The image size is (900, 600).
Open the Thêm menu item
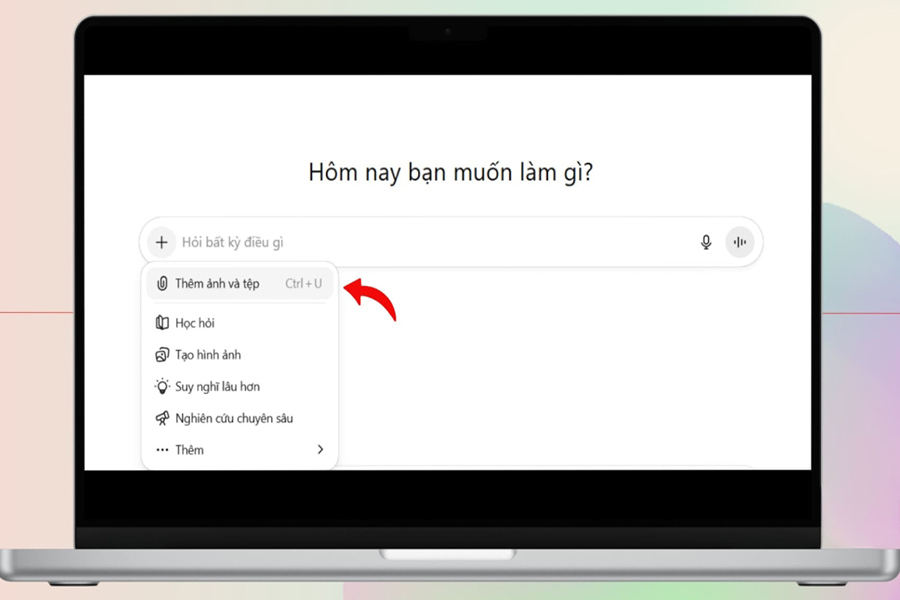tap(239, 450)
